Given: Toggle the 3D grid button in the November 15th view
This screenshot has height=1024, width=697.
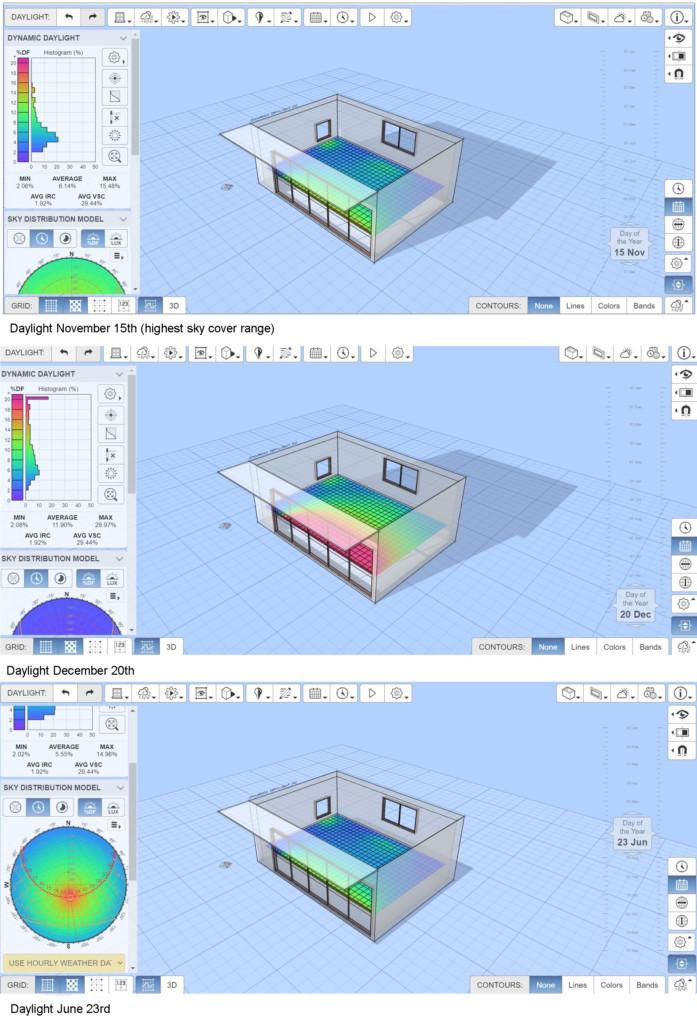Looking at the screenshot, I should click(174, 305).
